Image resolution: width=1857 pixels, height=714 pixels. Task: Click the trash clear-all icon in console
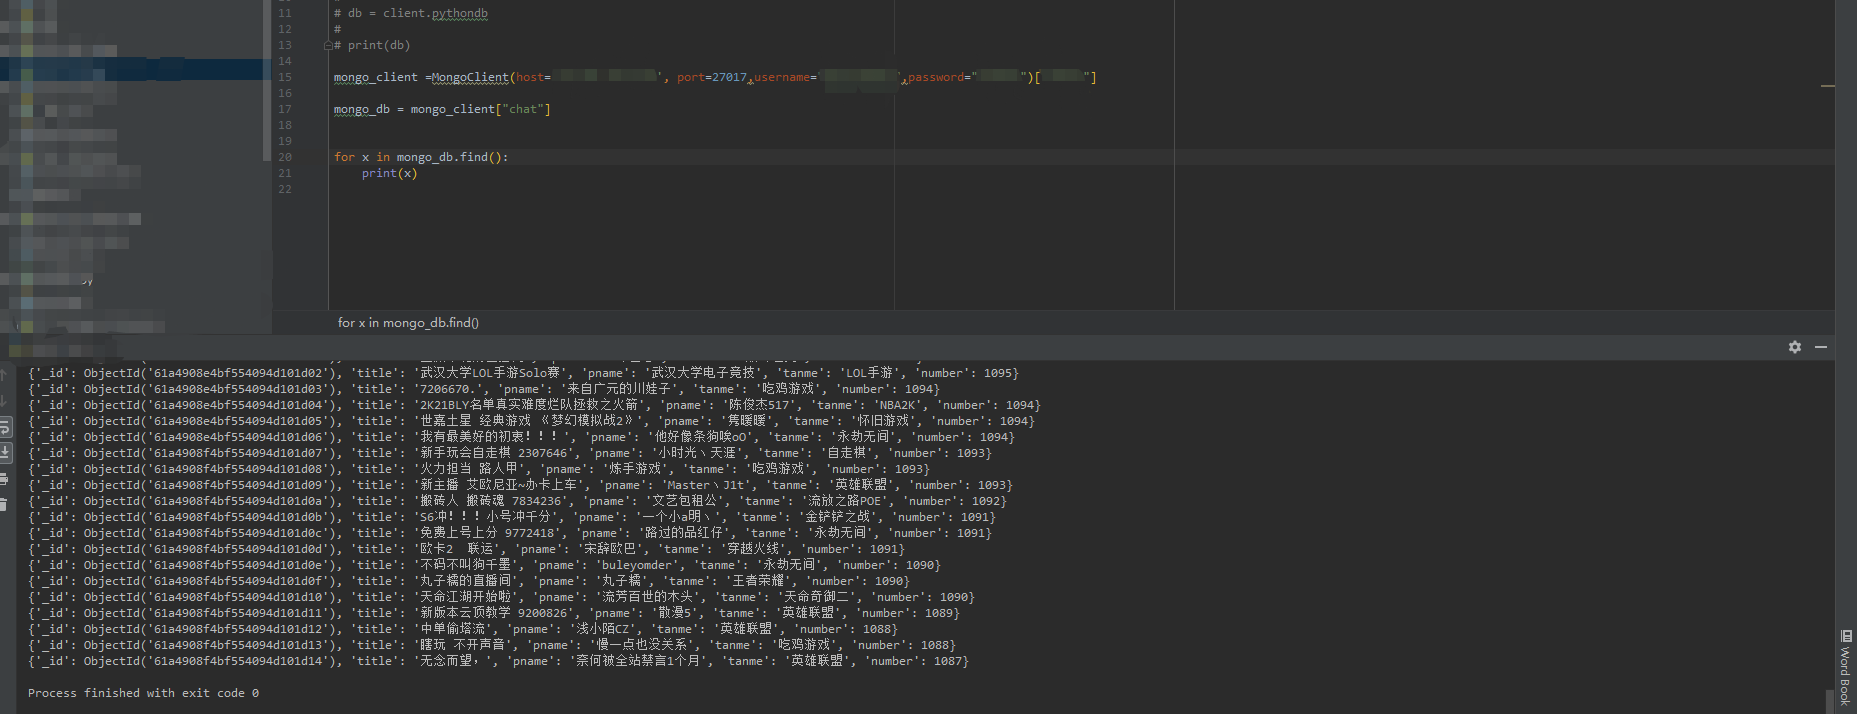tap(3, 505)
